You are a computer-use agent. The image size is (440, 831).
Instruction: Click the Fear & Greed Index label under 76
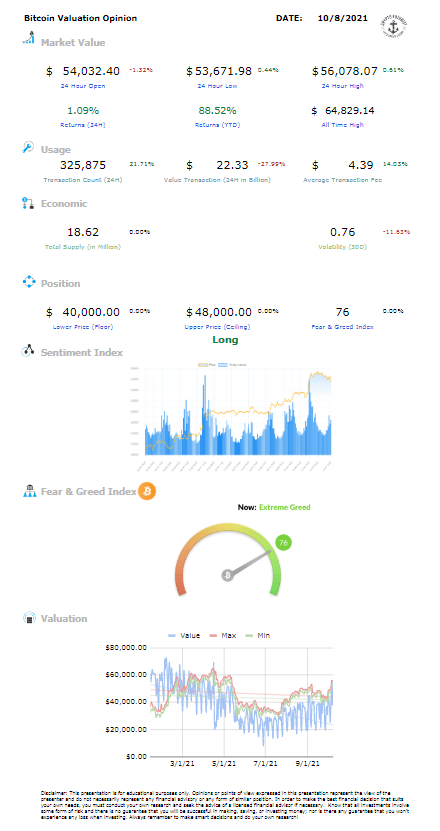click(x=342, y=327)
